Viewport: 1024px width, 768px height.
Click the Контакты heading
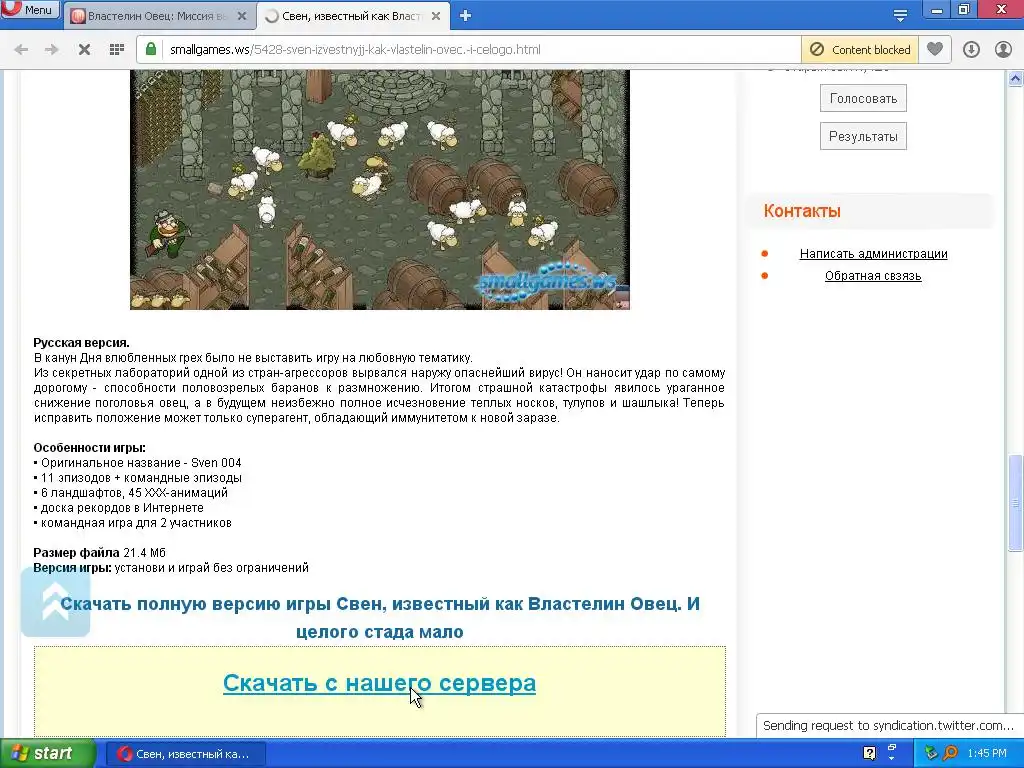pos(802,211)
